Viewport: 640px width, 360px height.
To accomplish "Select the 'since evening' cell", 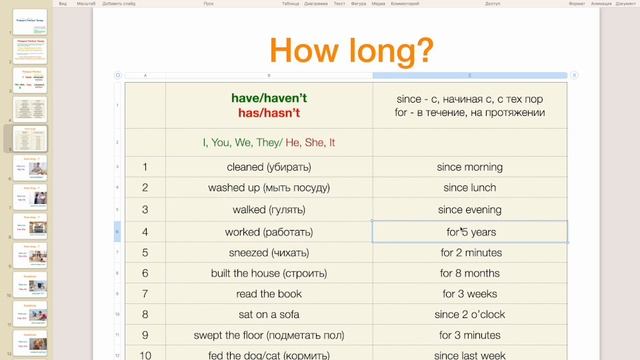I will (470, 210).
